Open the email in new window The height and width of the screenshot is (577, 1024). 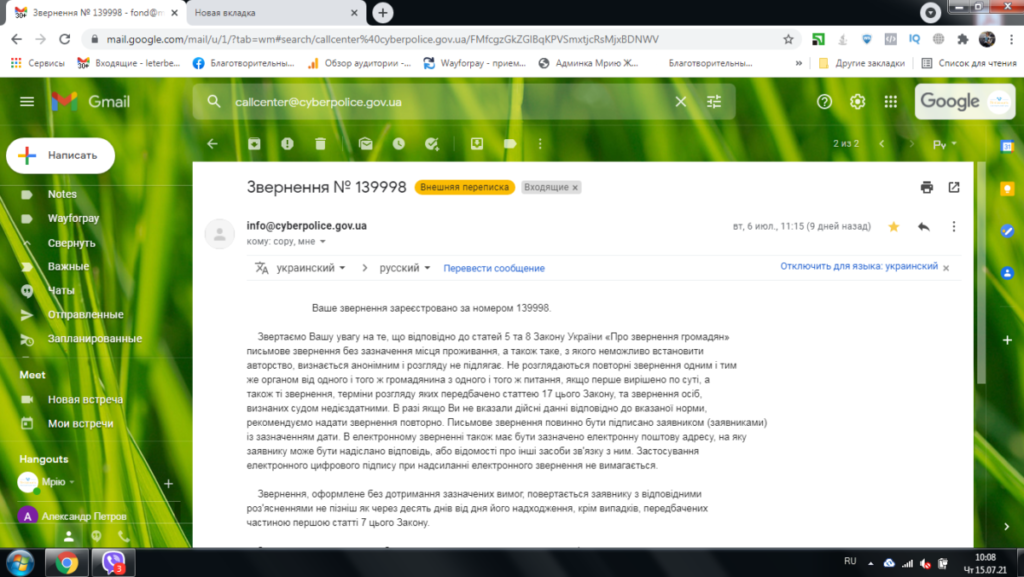pos(954,187)
